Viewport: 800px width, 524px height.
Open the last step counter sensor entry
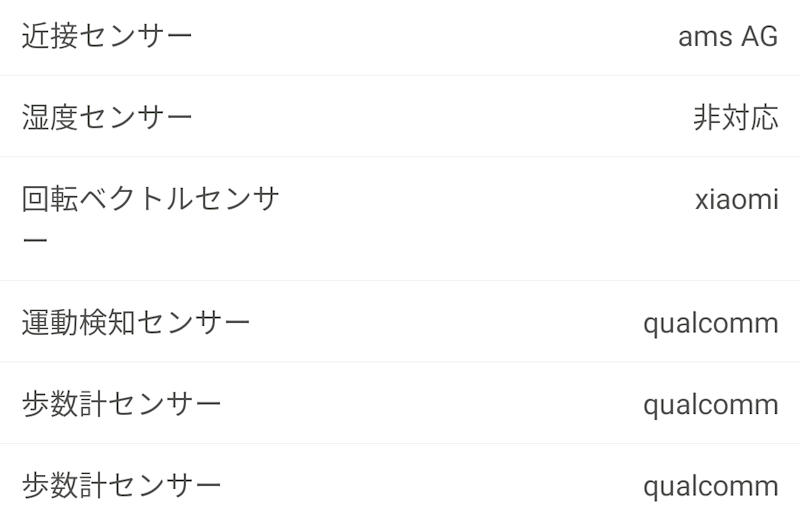[400, 487]
